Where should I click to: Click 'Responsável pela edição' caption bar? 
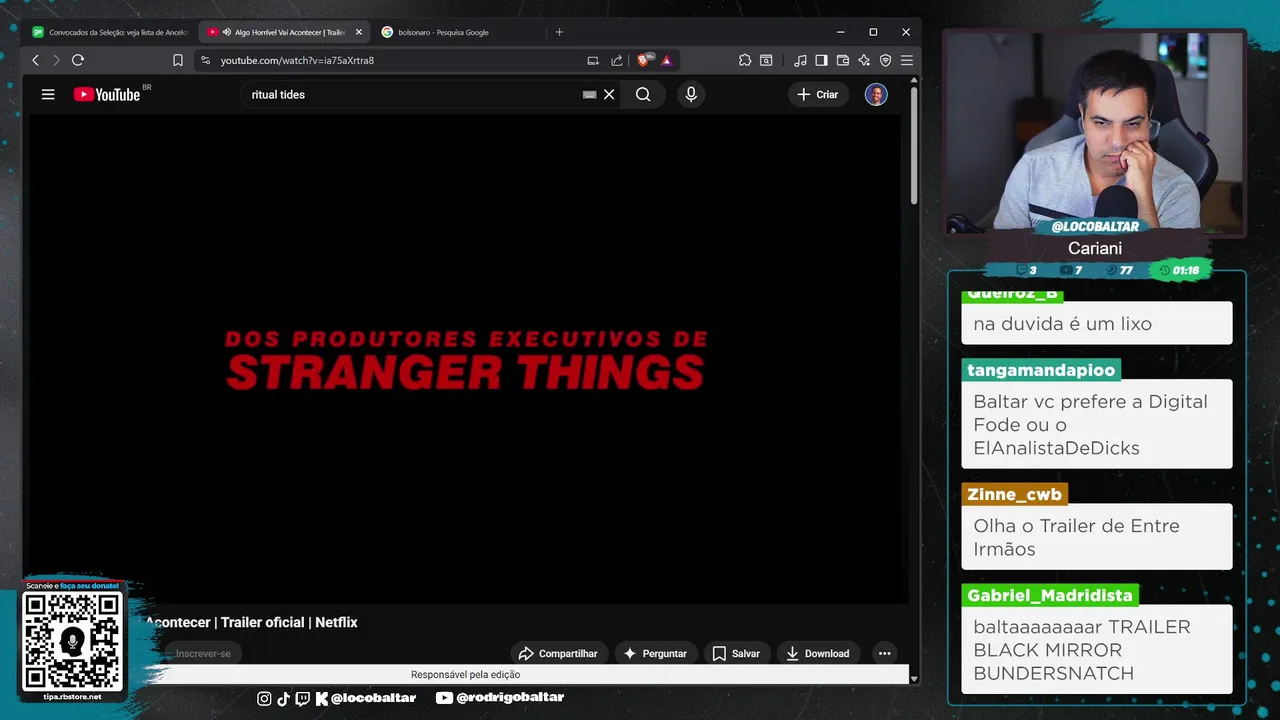pyautogui.click(x=465, y=675)
